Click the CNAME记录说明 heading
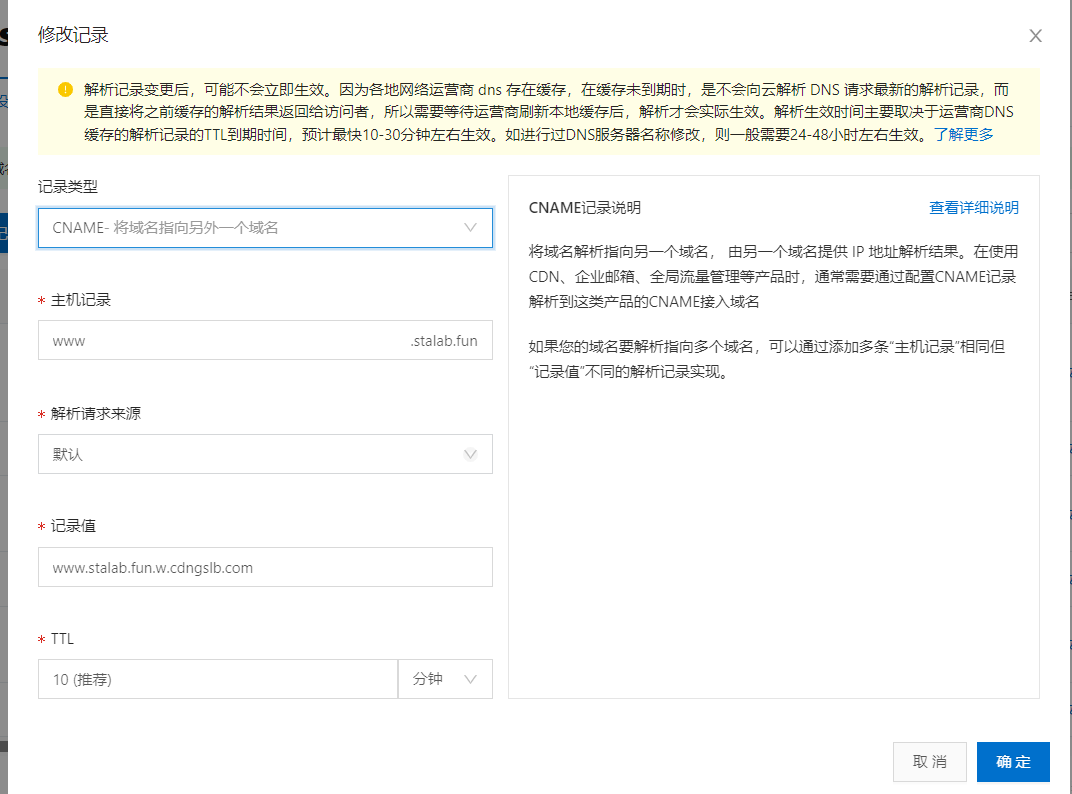 [585, 208]
